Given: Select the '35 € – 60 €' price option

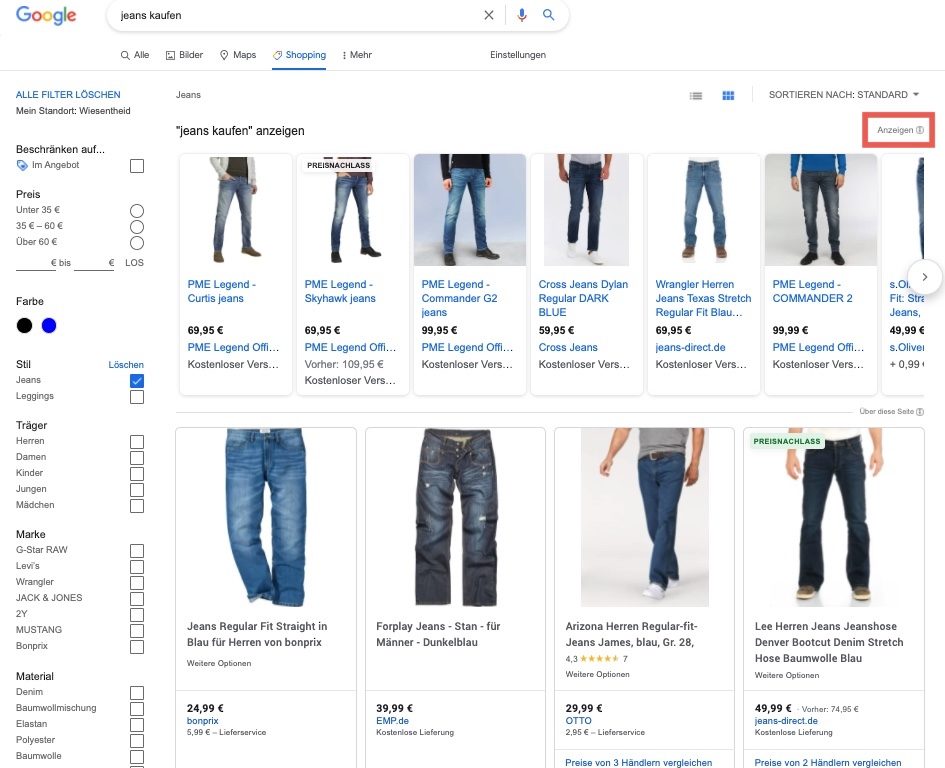Looking at the screenshot, I should [x=137, y=227].
